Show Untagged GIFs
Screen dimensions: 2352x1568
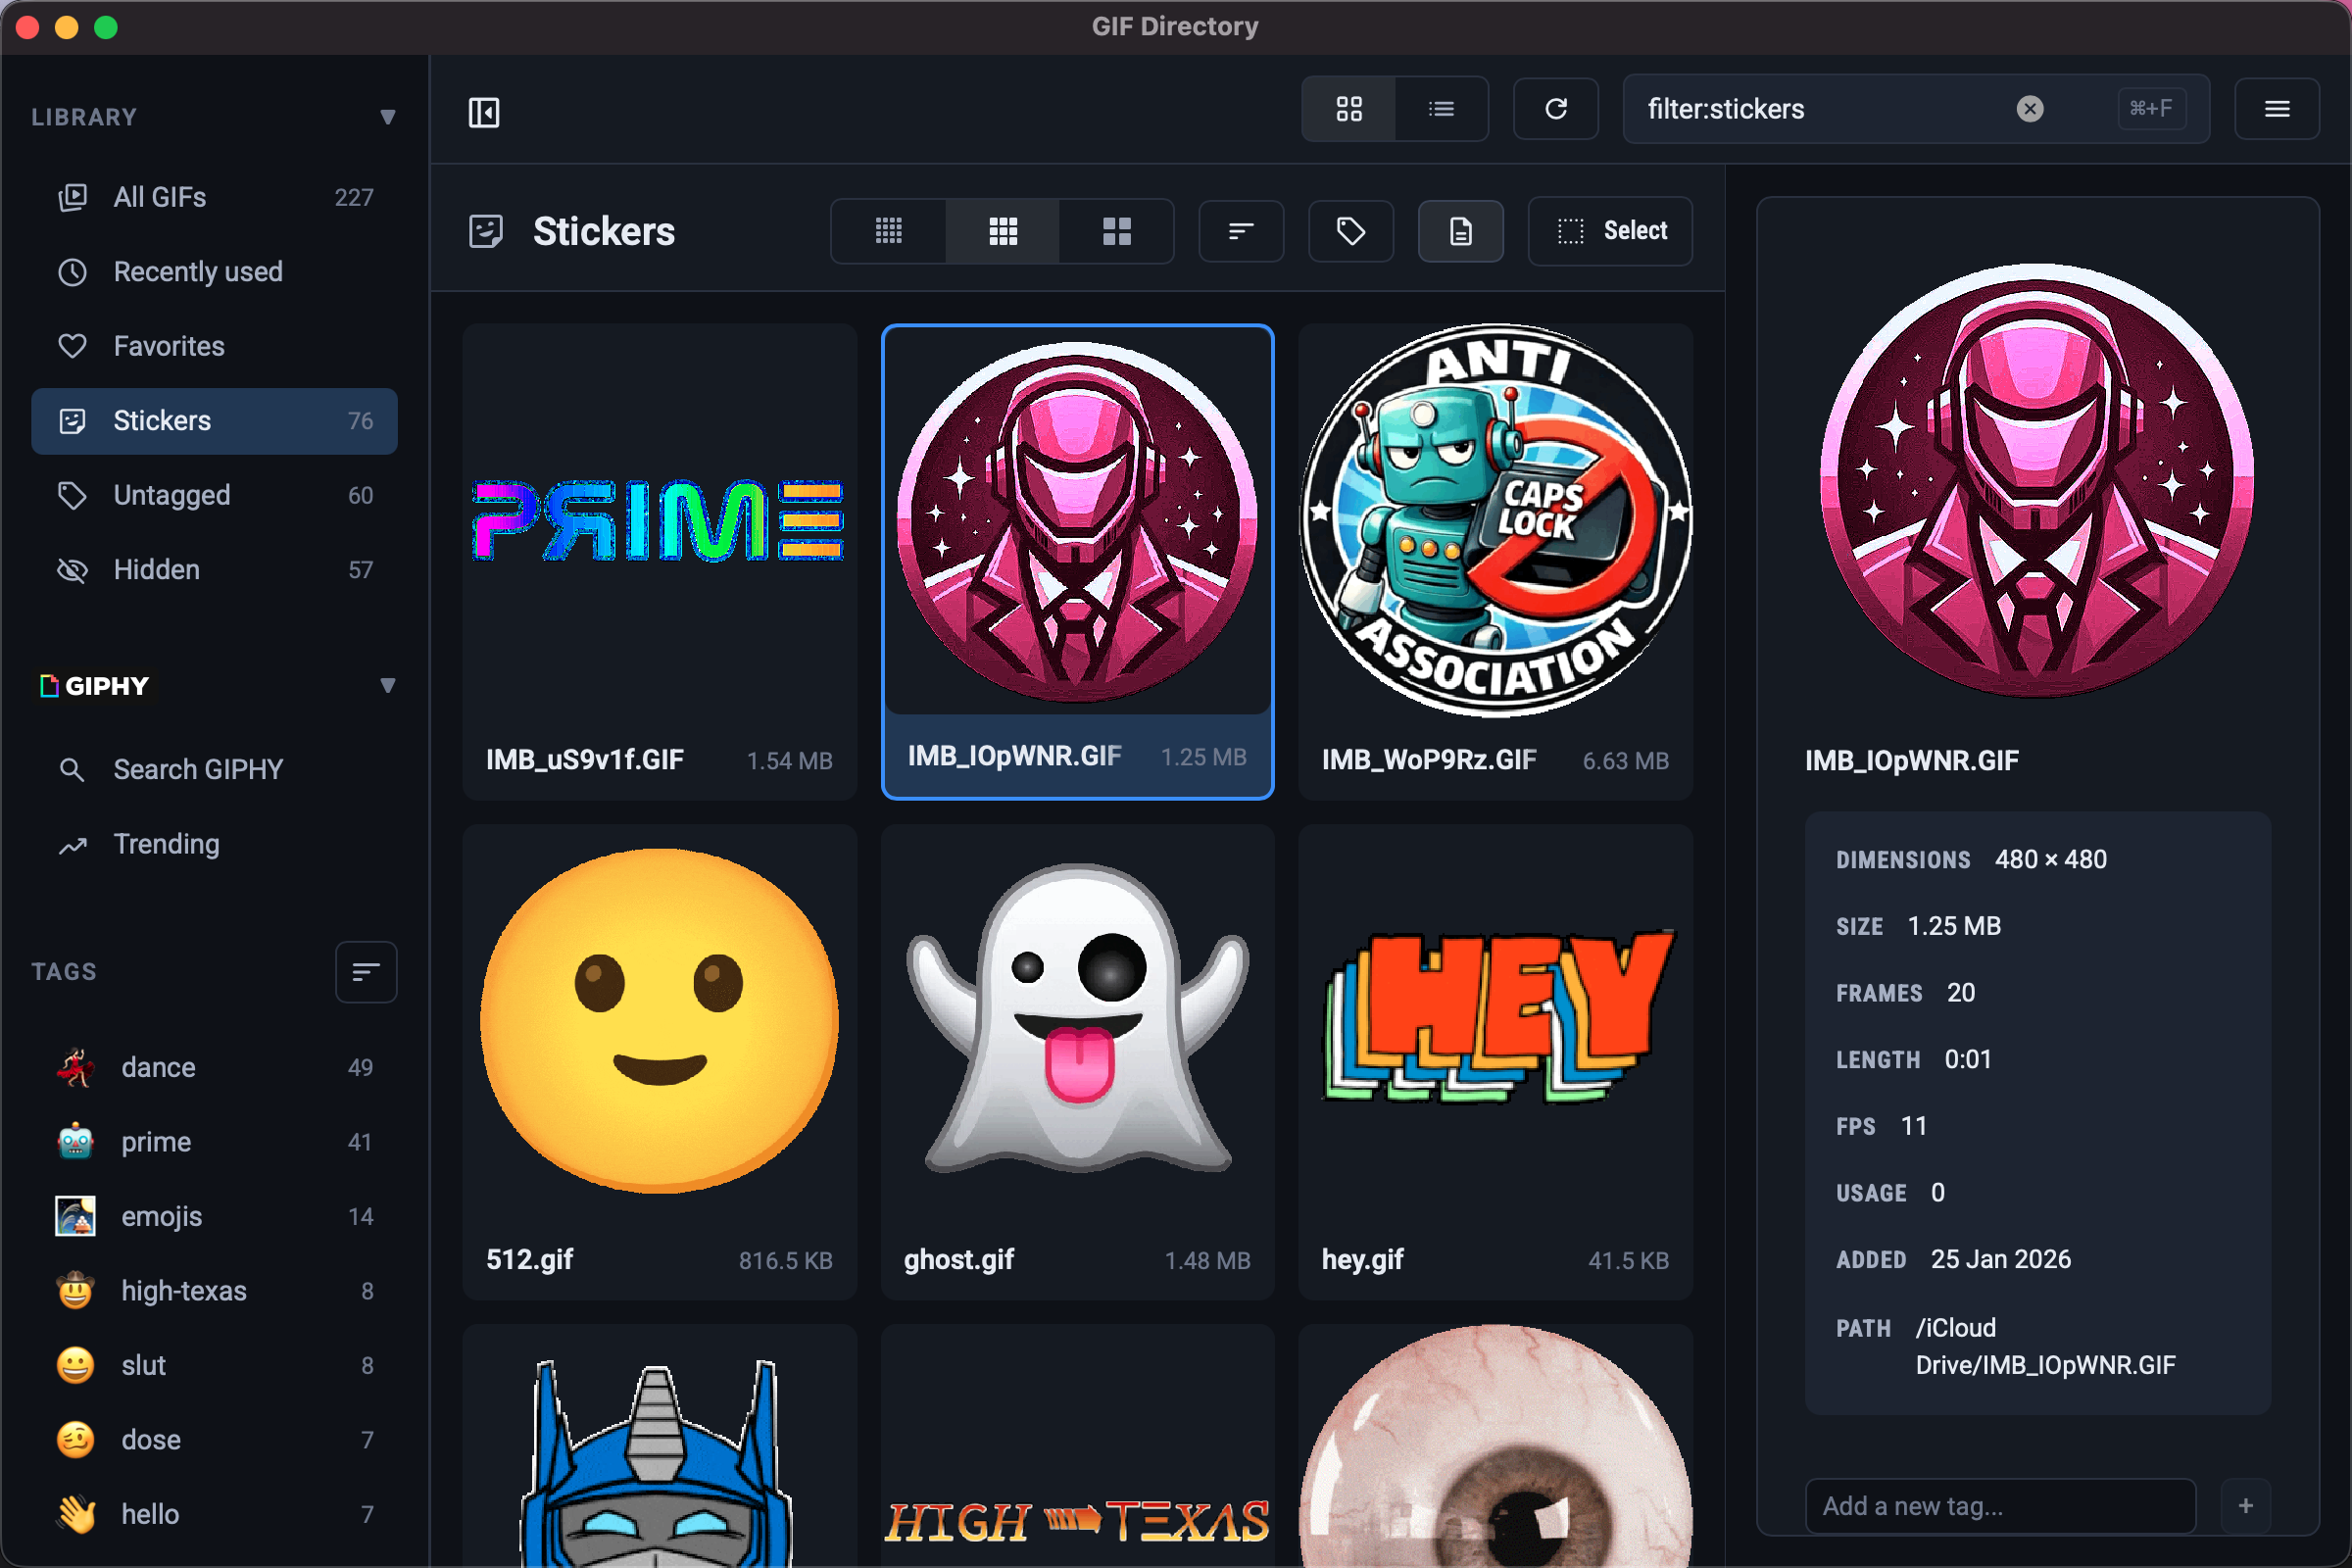point(214,495)
